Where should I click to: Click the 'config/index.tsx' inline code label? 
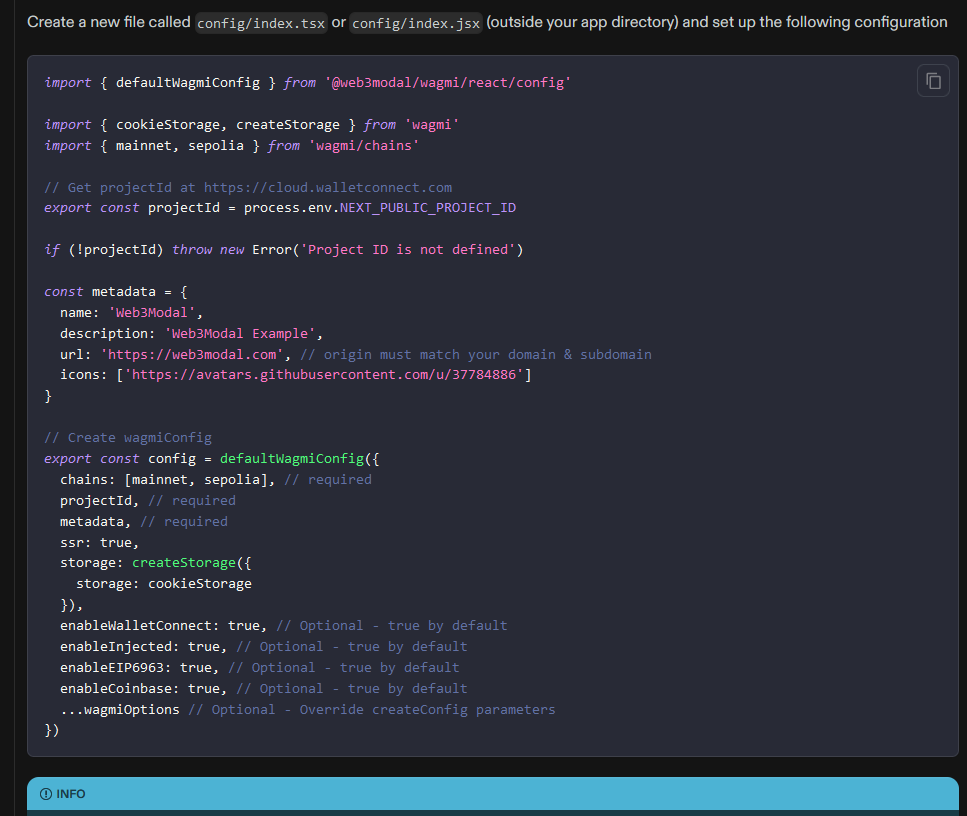click(x=261, y=23)
